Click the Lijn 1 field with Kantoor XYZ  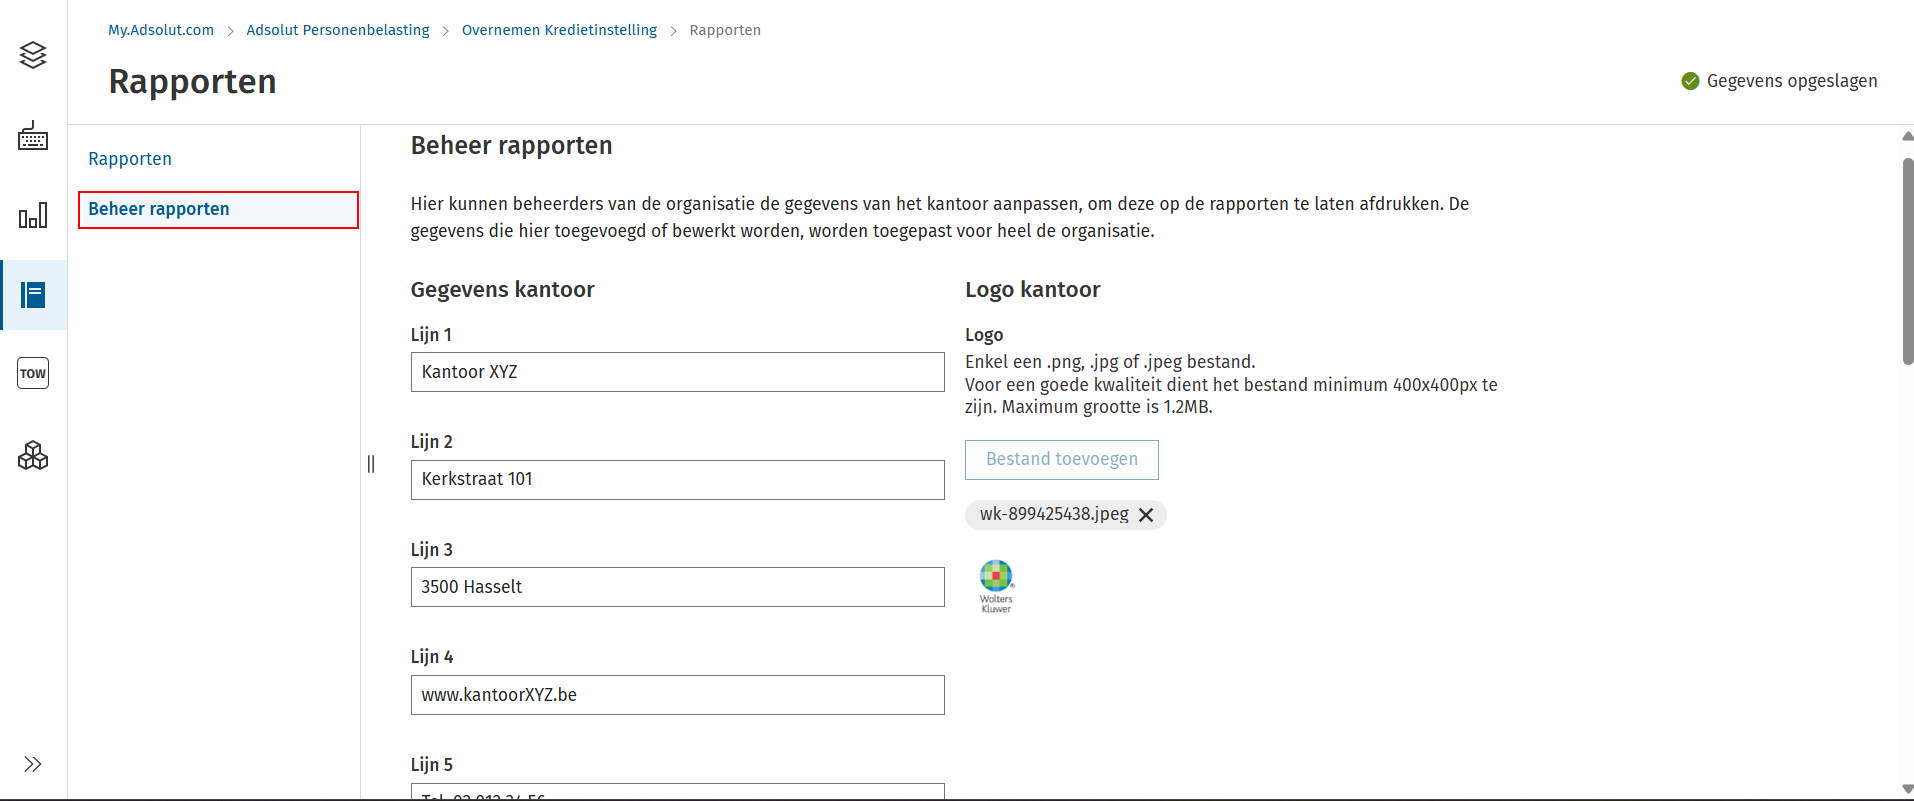(x=677, y=372)
